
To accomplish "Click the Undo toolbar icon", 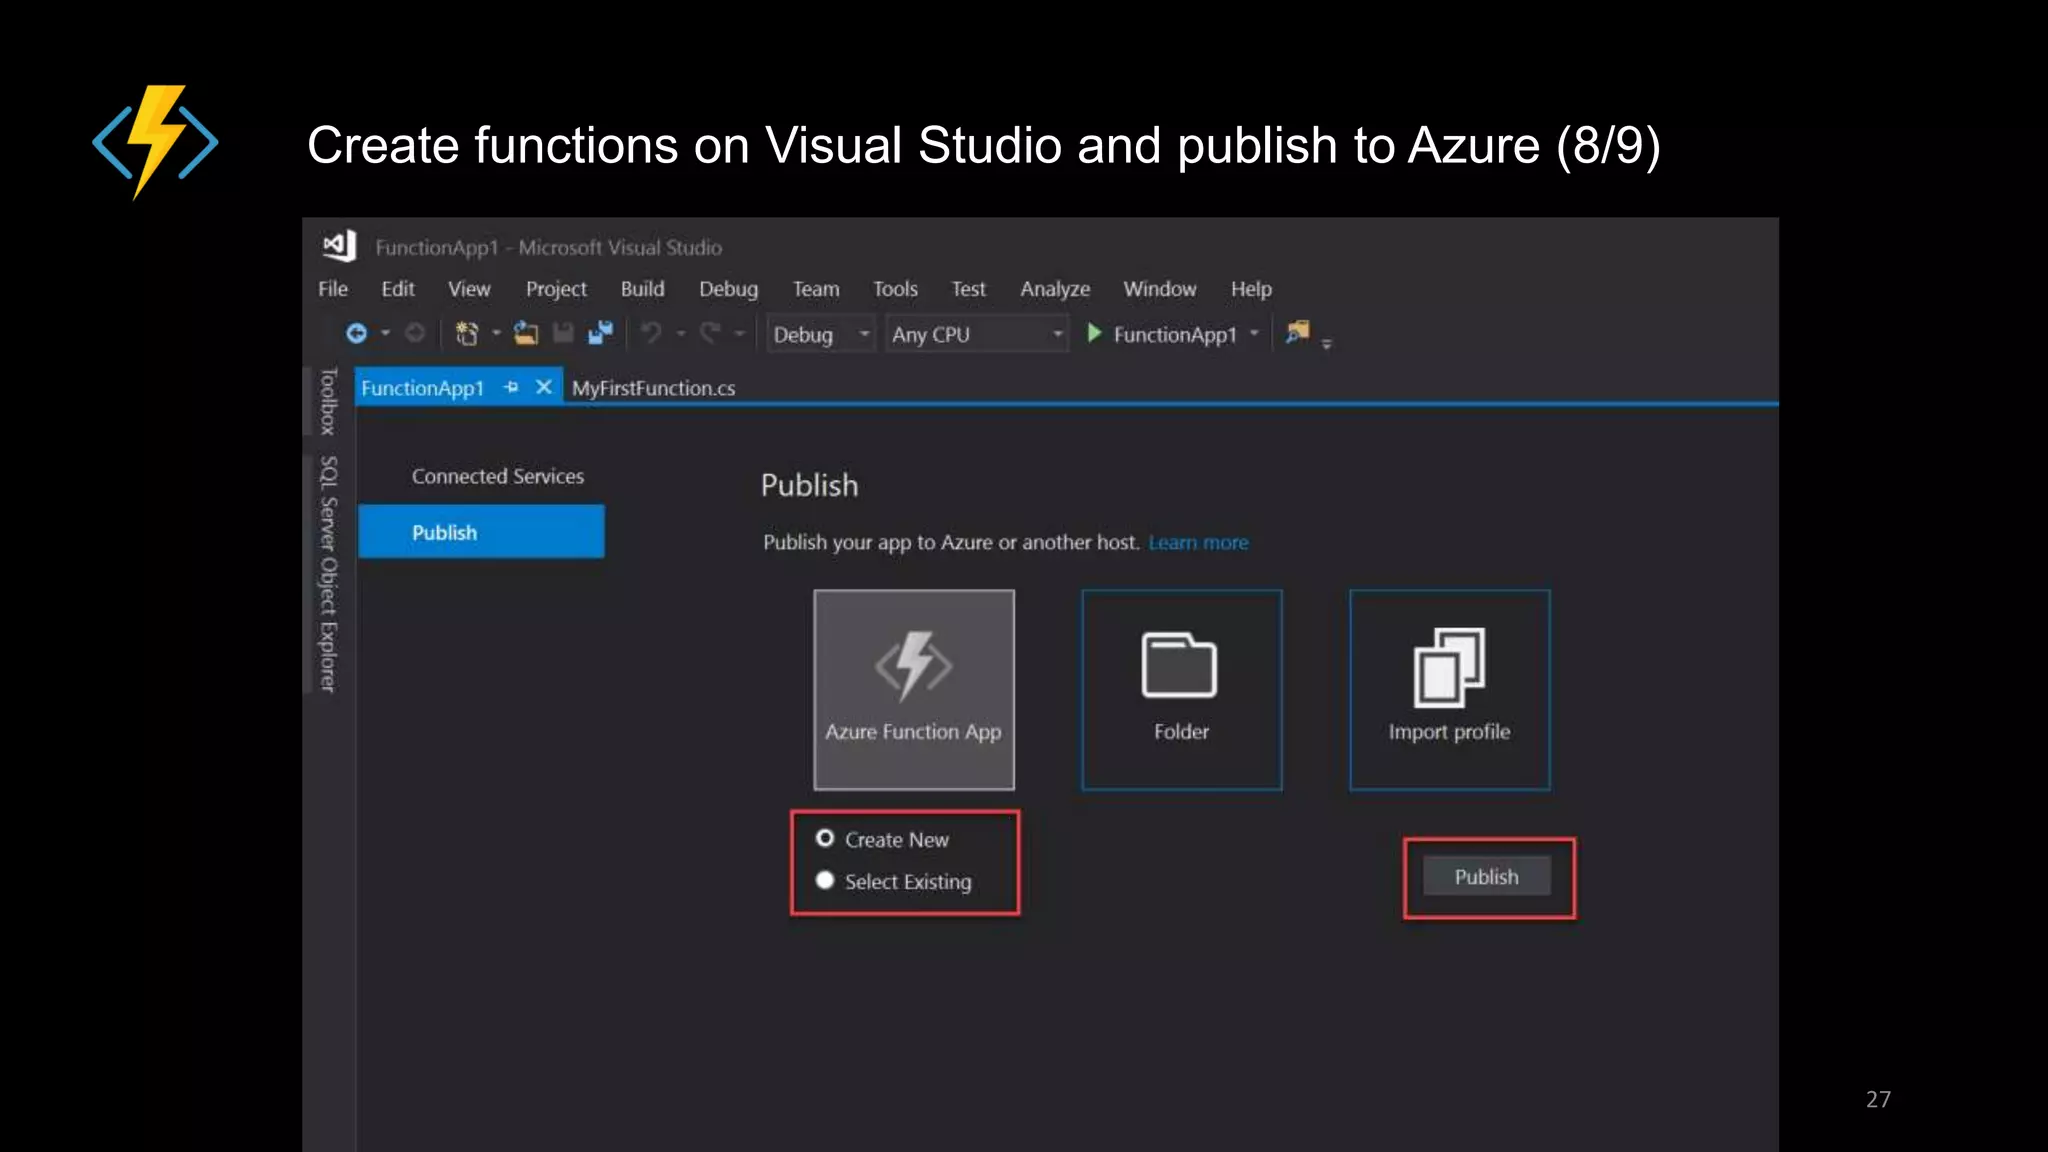I will coord(651,333).
